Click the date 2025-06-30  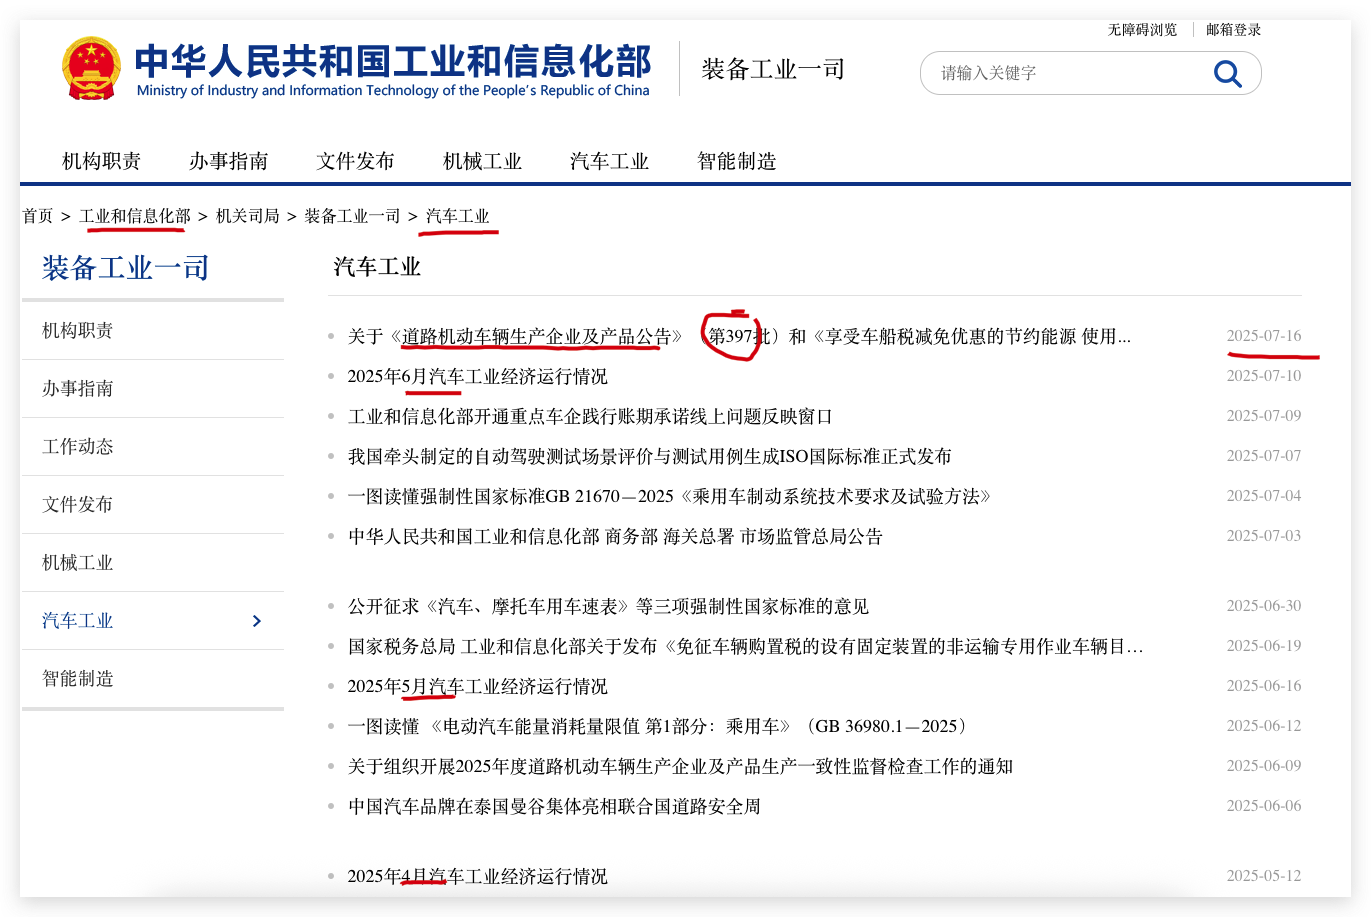(x=1264, y=606)
